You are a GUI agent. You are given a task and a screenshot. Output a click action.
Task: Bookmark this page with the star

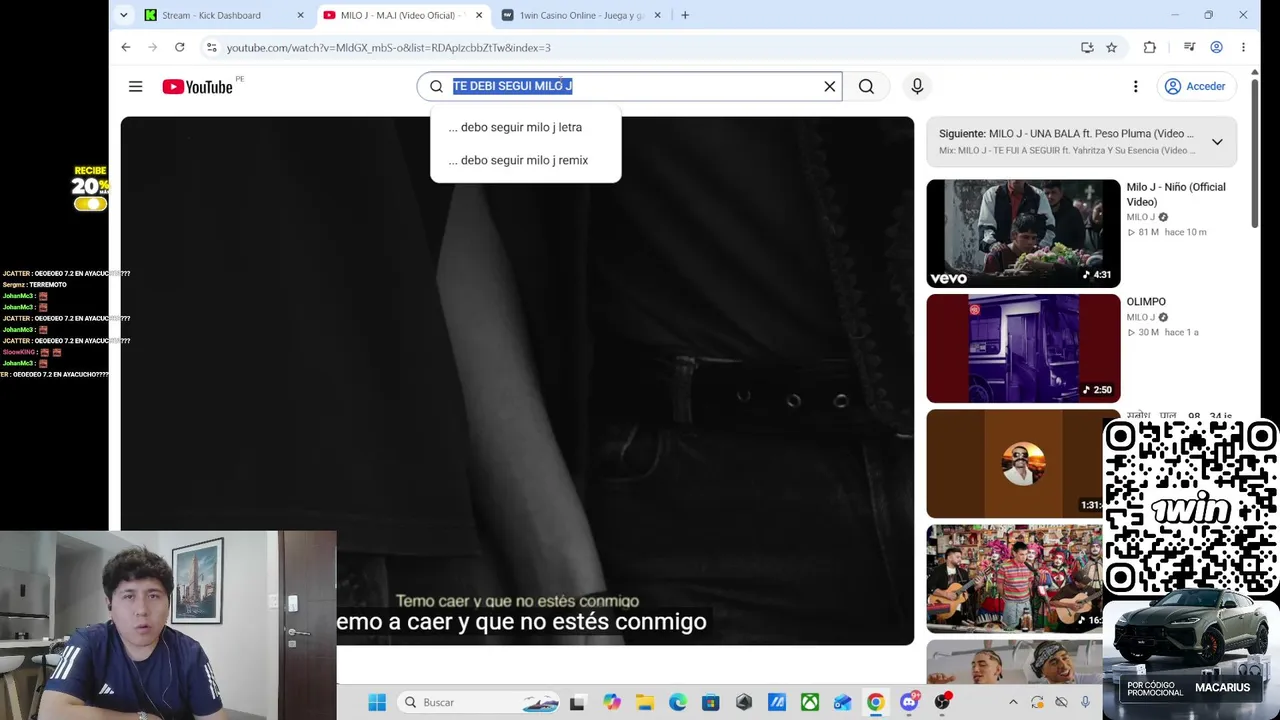1111,47
